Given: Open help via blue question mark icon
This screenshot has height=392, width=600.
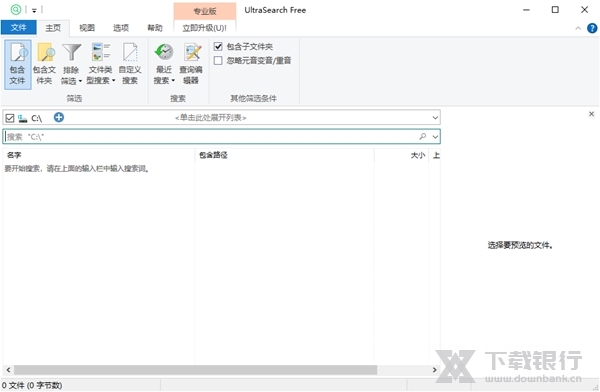Looking at the screenshot, I should (592, 28).
